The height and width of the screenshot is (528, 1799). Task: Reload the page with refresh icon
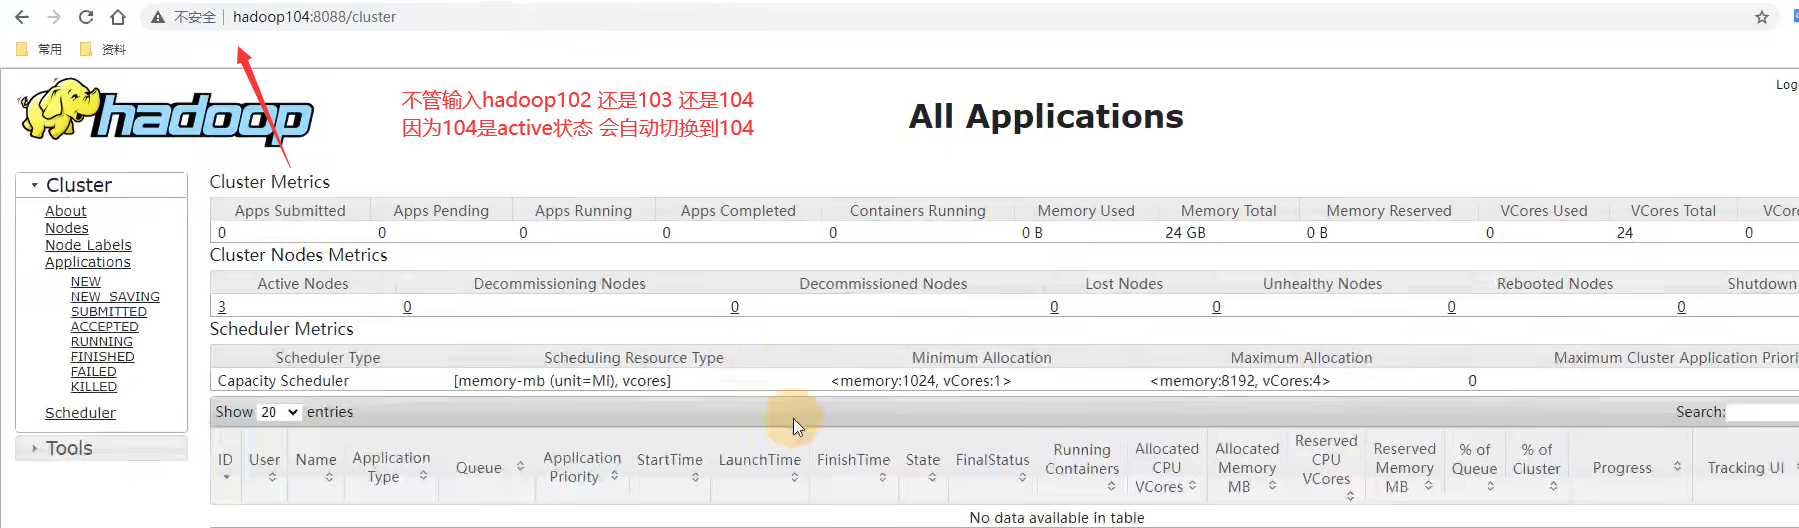[x=86, y=17]
